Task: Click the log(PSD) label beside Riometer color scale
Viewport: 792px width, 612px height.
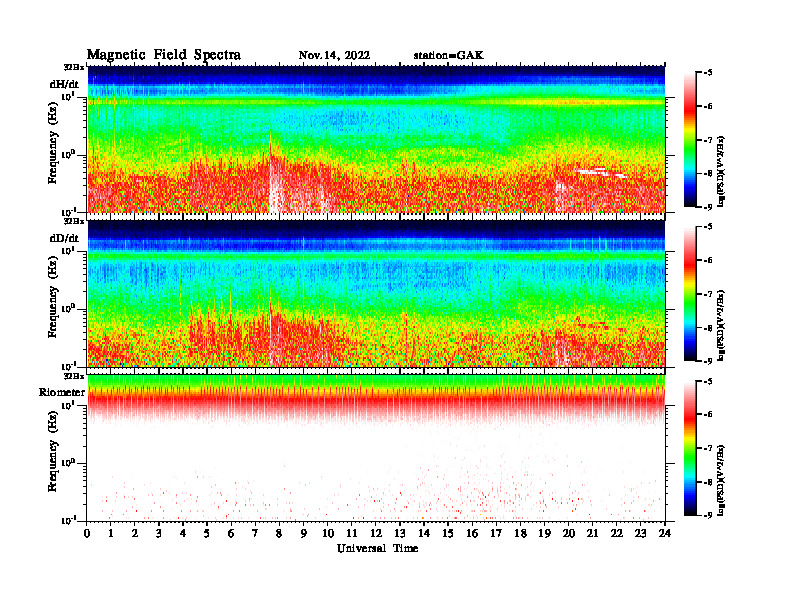Action: pyautogui.click(x=721, y=480)
